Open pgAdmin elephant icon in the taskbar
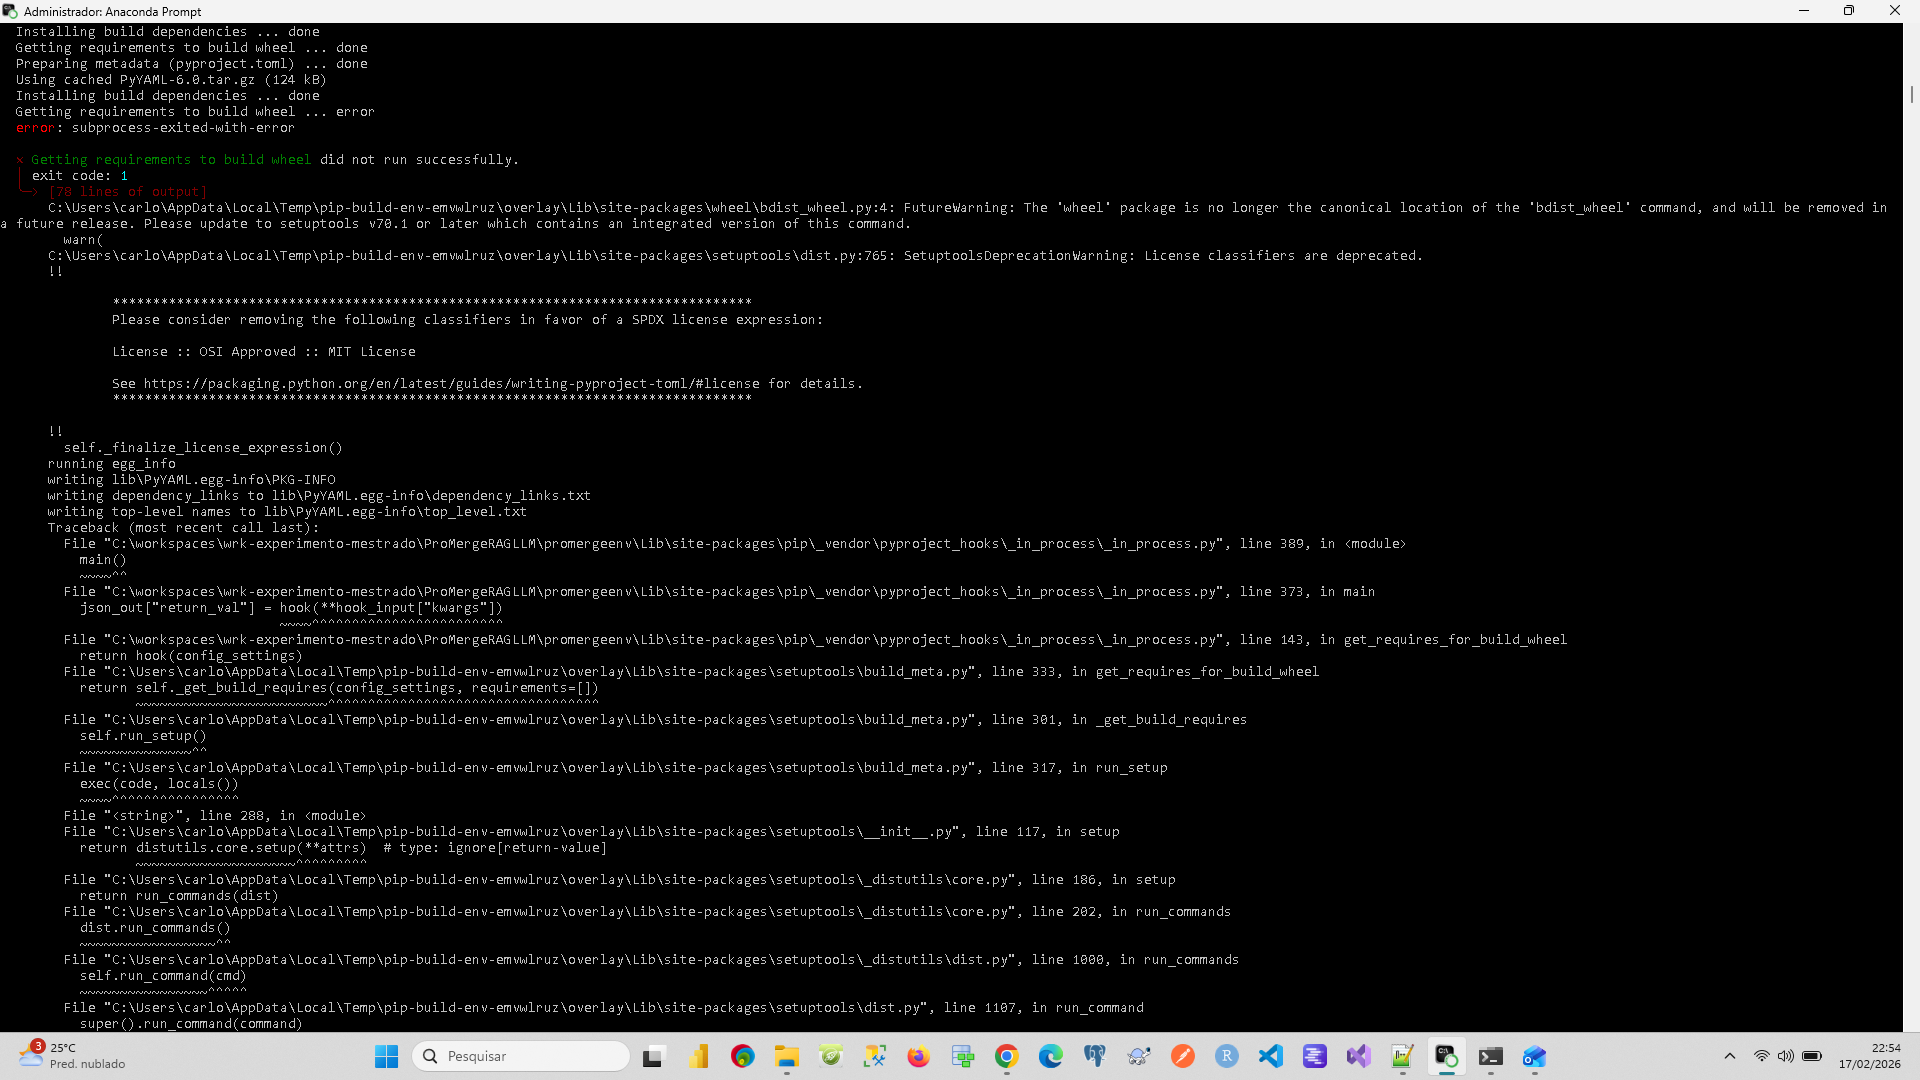The image size is (1920, 1080). pyautogui.click(x=1094, y=1056)
